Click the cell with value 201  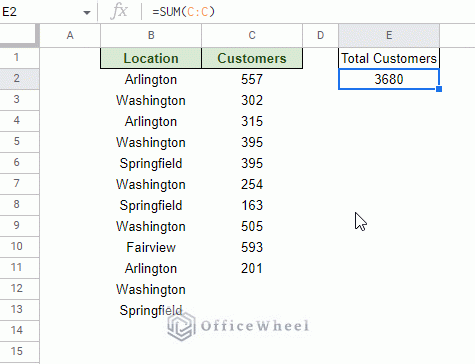(252, 268)
